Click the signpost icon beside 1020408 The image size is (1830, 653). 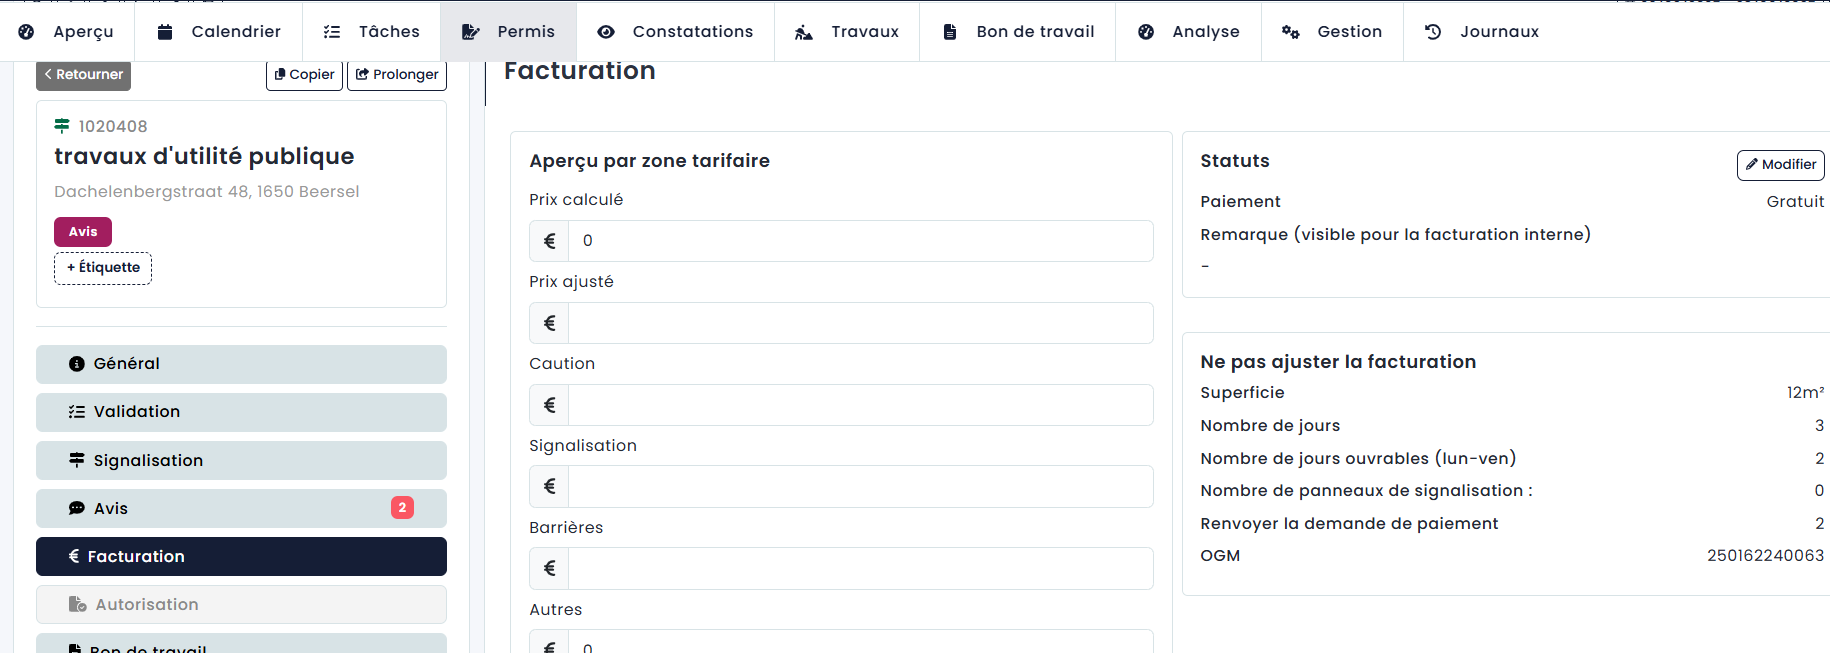click(x=62, y=126)
